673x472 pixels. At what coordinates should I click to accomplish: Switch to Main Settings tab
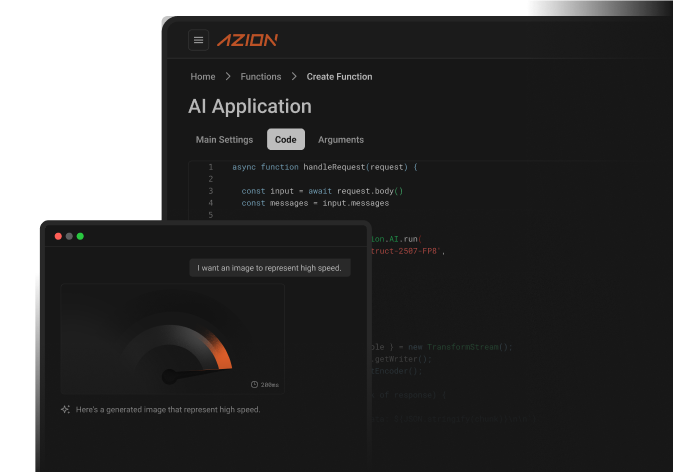point(224,139)
